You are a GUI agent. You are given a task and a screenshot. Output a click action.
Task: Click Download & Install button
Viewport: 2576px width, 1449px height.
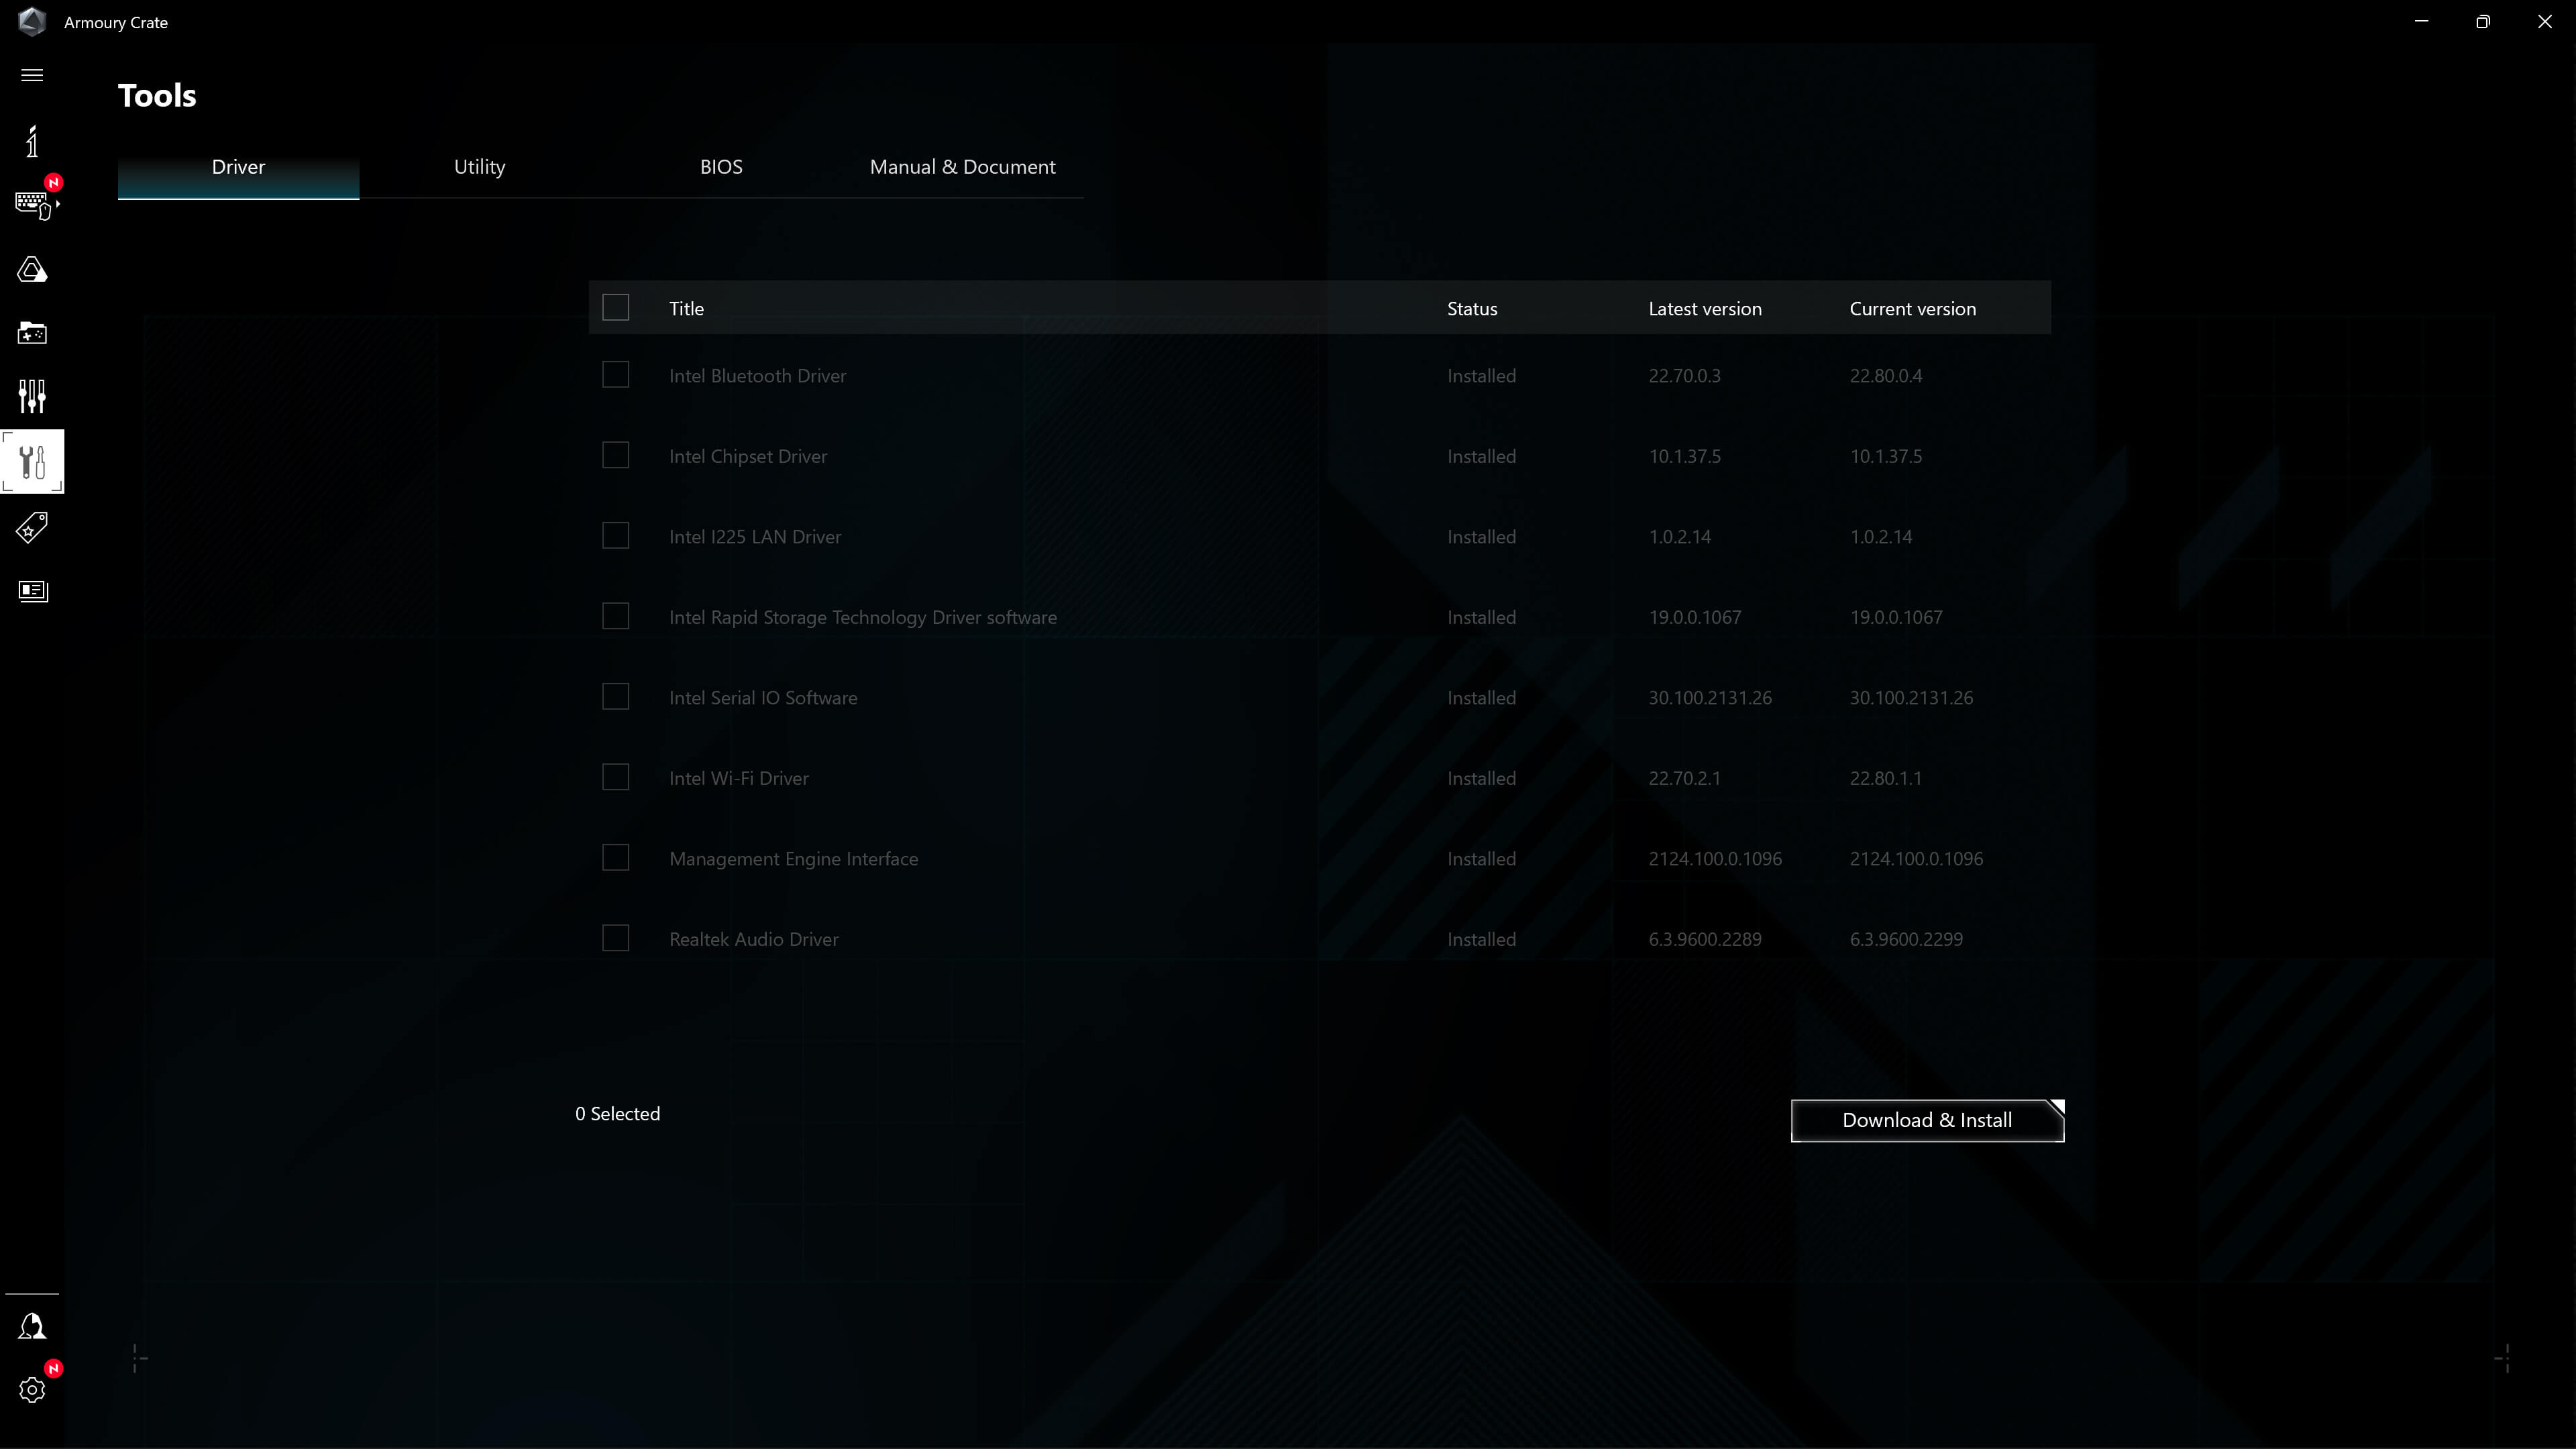coord(1927,1118)
